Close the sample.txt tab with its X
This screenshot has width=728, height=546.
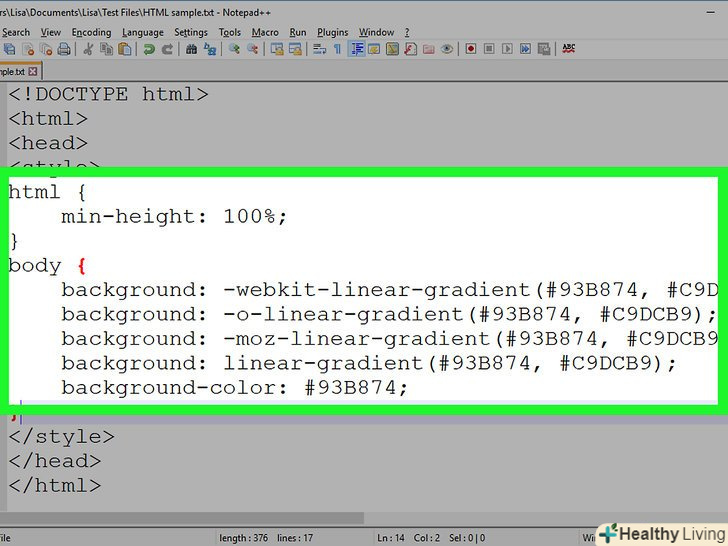point(32,72)
